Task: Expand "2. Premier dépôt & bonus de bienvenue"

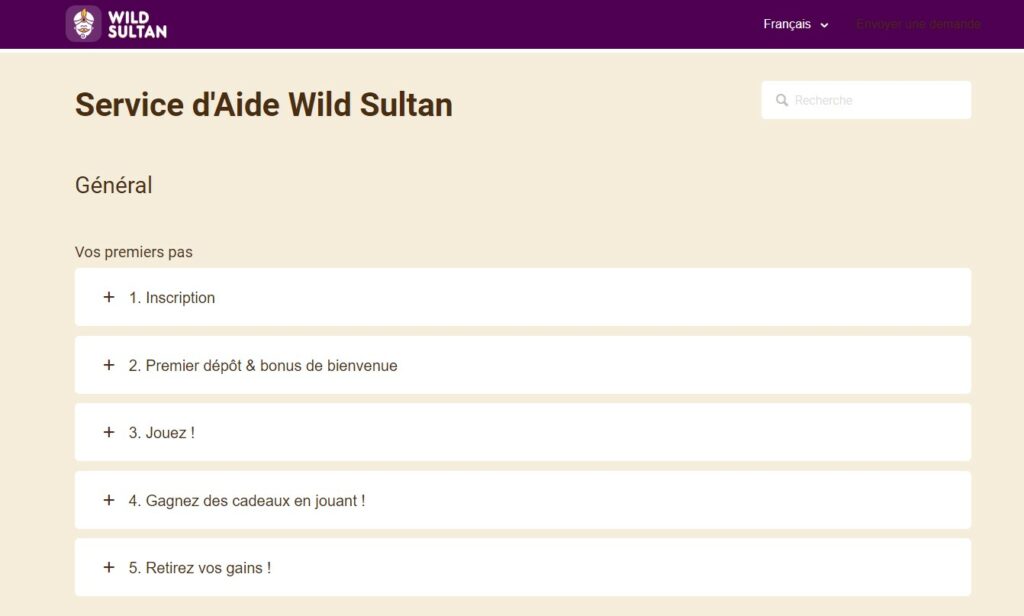Action: point(271,366)
